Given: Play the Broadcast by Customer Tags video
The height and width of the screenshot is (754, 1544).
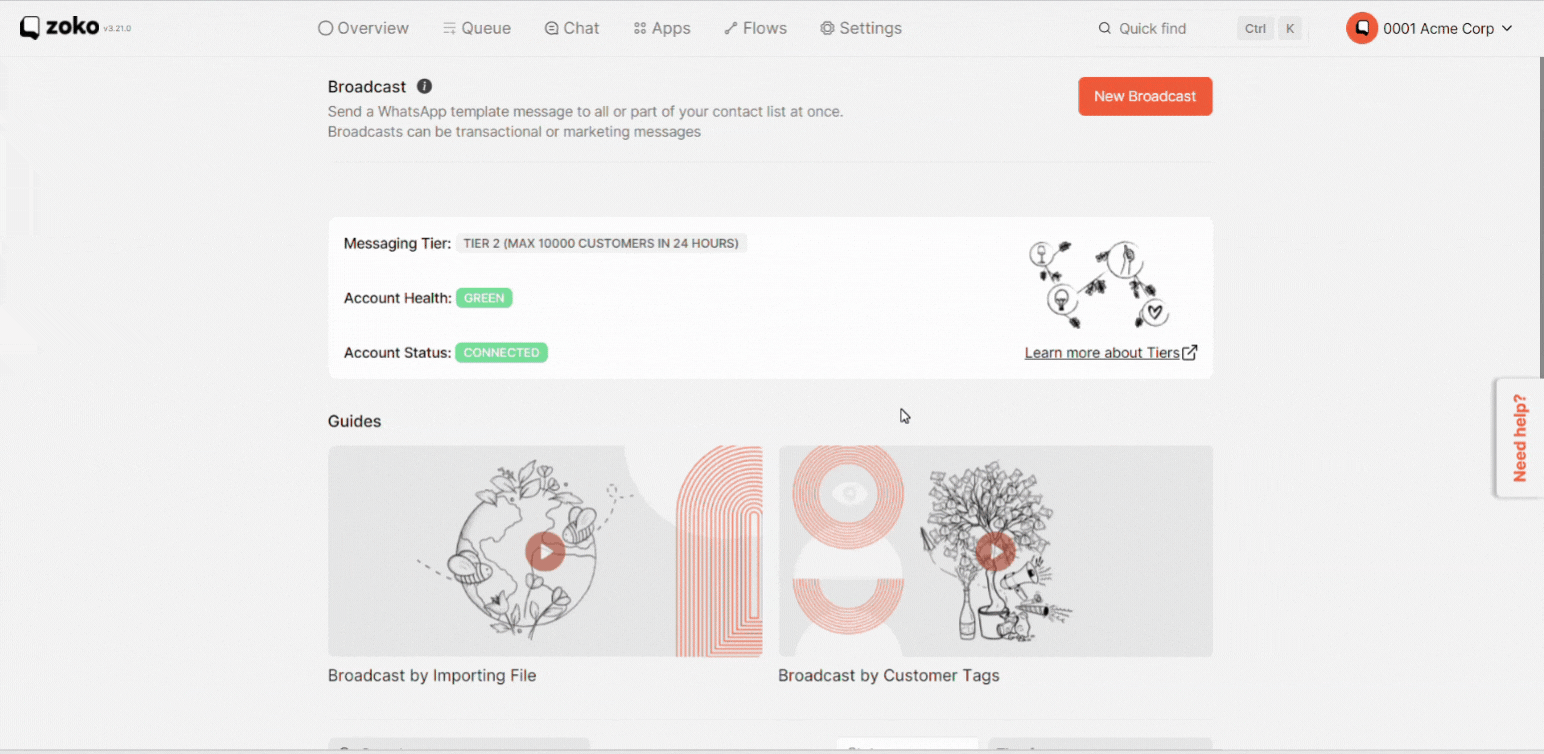Looking at the screenshot, I should [995, 551].
